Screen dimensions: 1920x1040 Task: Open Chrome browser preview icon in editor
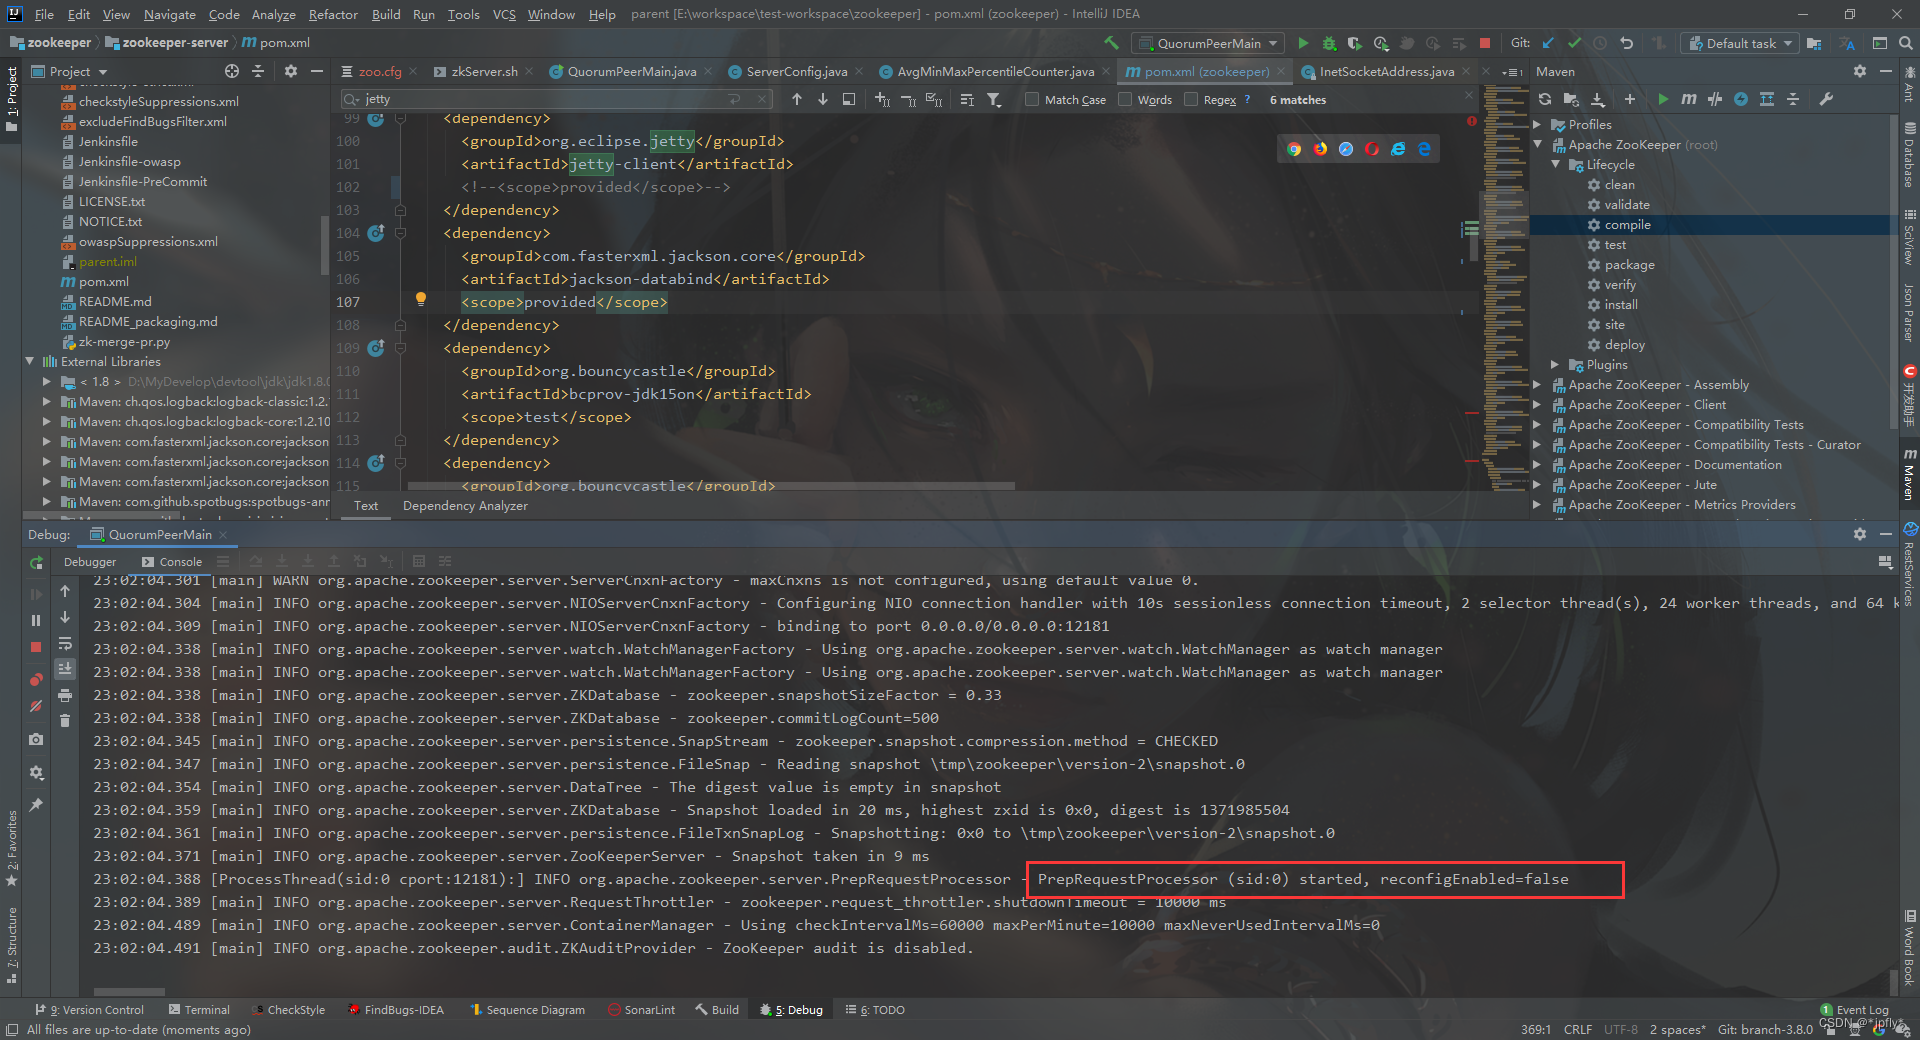(1294, 149)
